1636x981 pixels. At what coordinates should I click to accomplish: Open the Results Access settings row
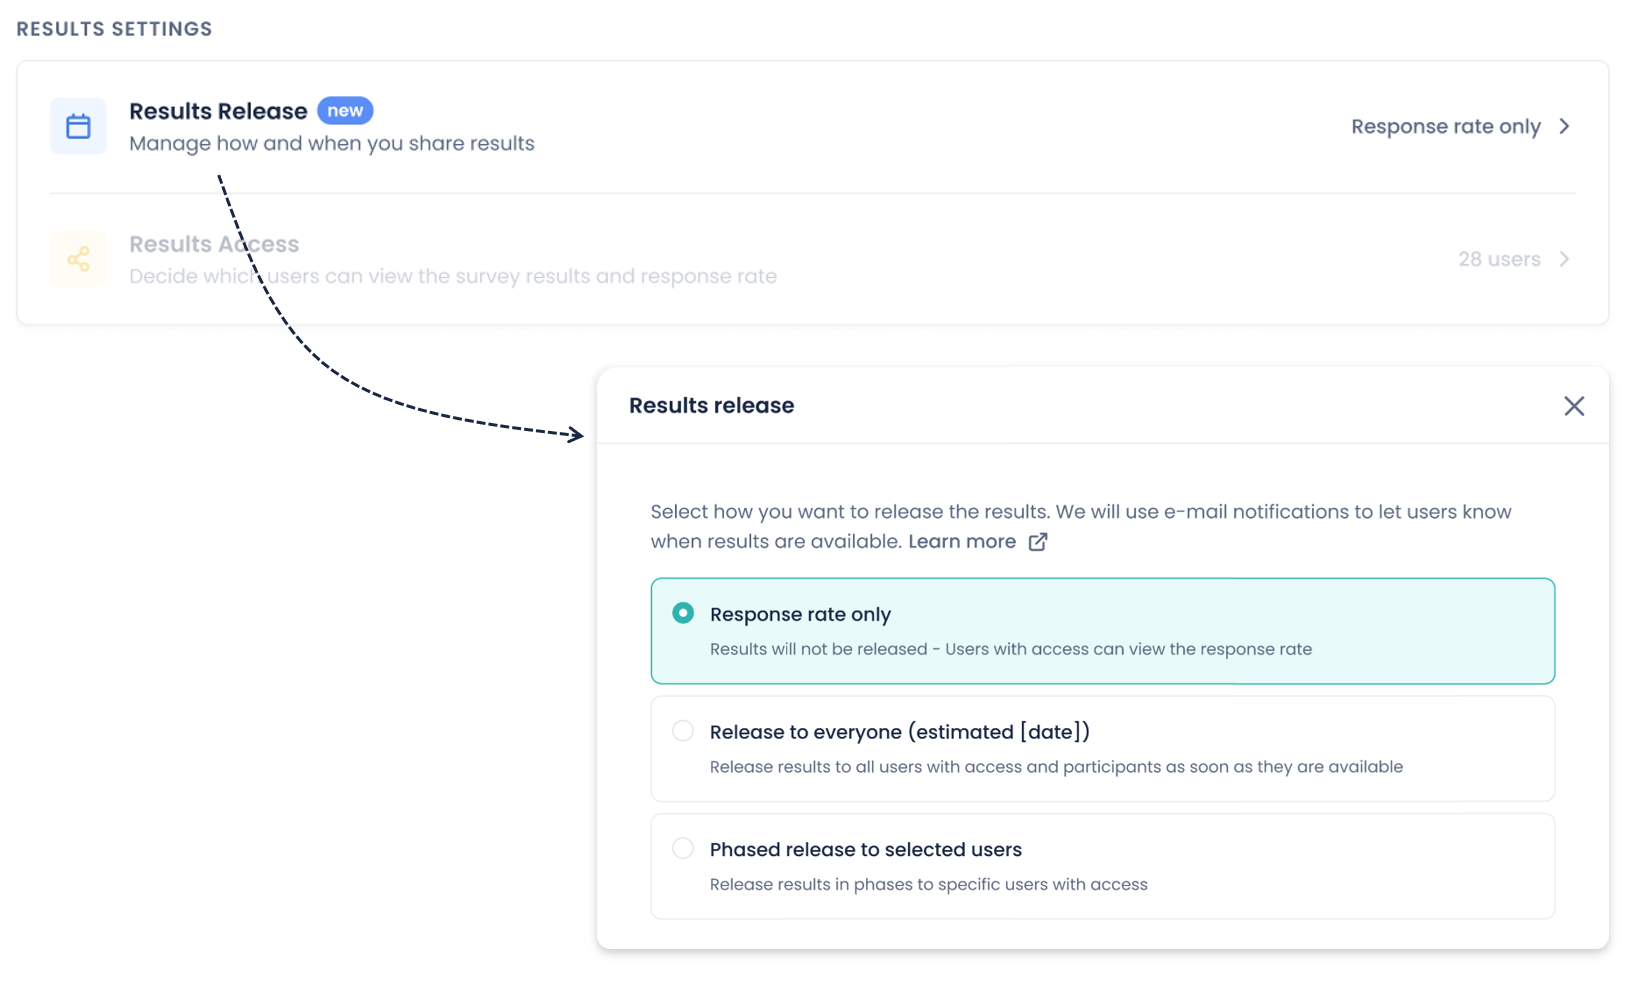(700, 260)
